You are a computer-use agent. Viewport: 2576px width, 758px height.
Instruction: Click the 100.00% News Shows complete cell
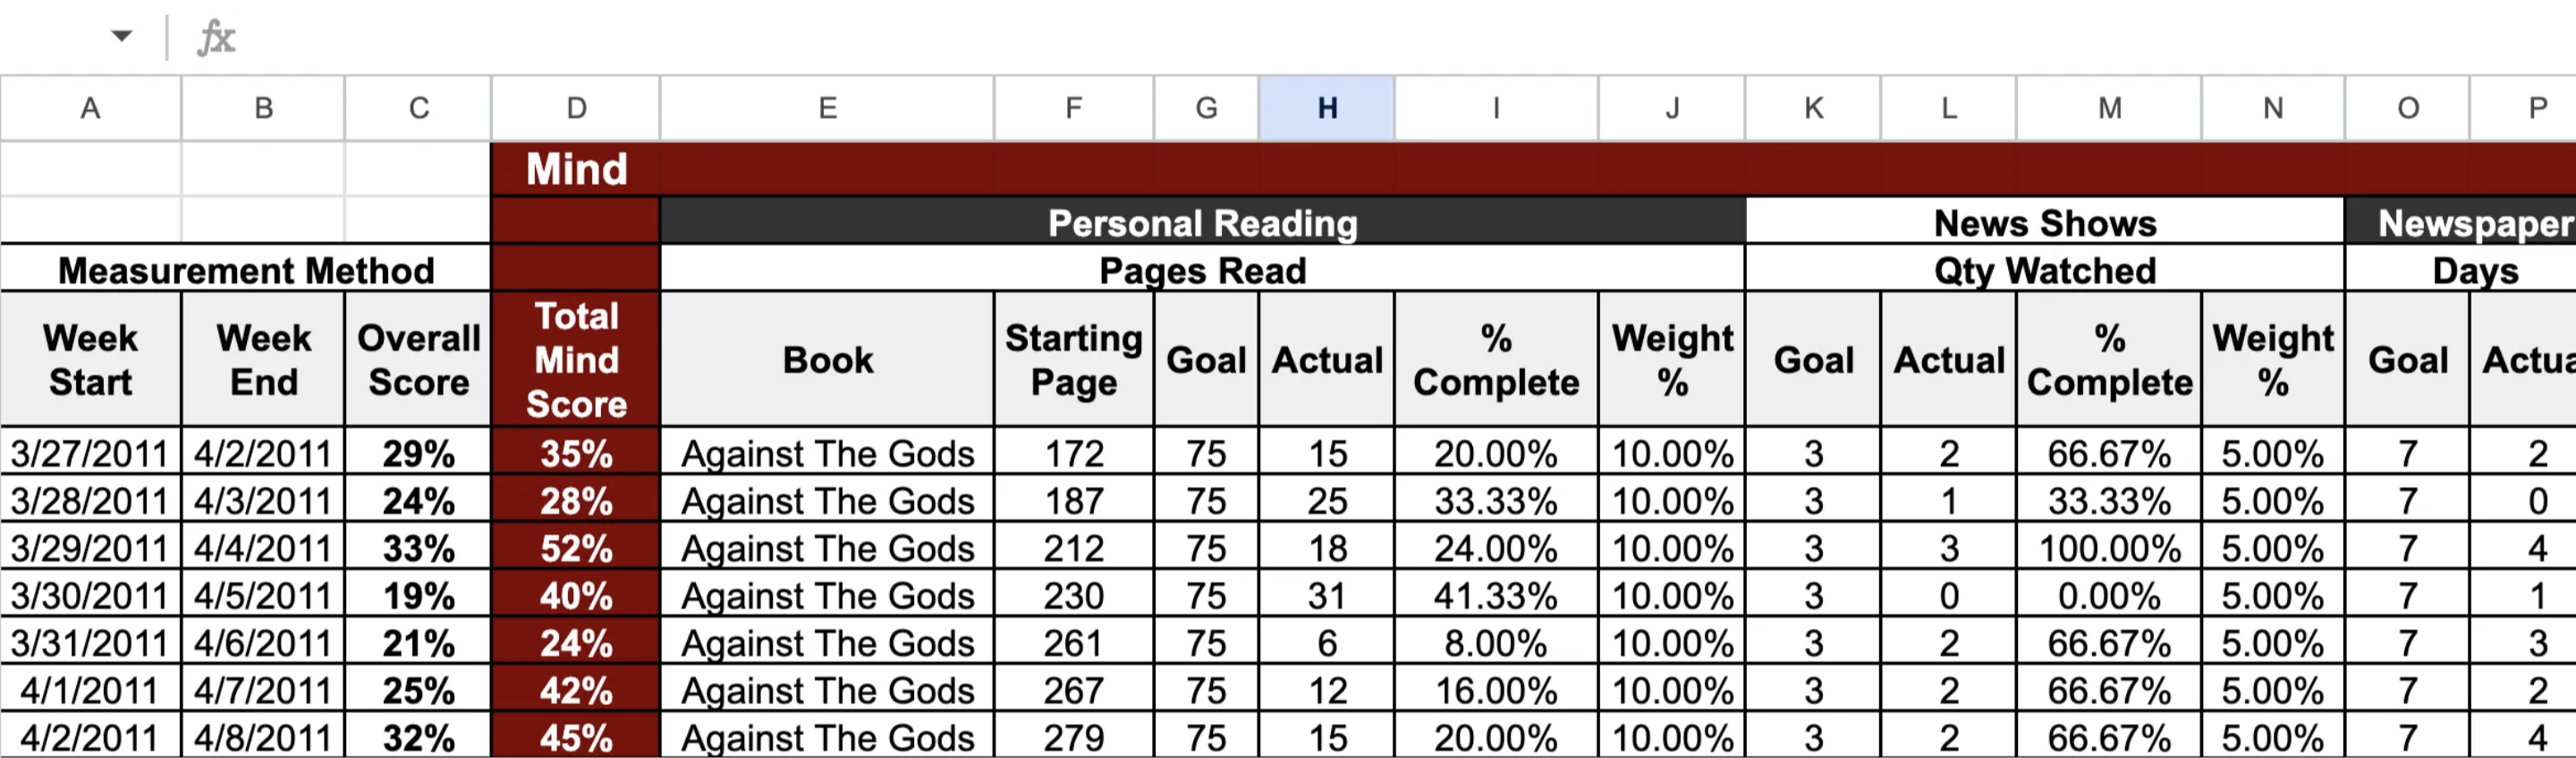tap(2109, 548)
